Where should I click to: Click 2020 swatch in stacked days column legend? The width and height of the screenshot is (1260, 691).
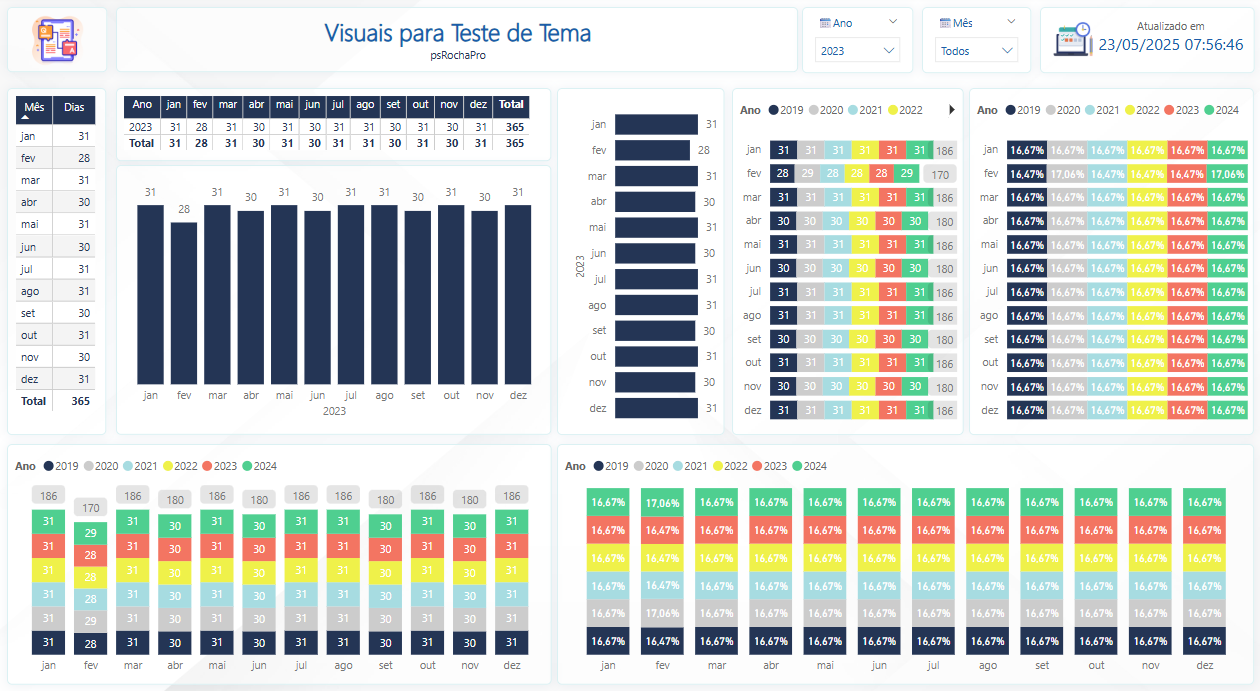click(90, 466)
